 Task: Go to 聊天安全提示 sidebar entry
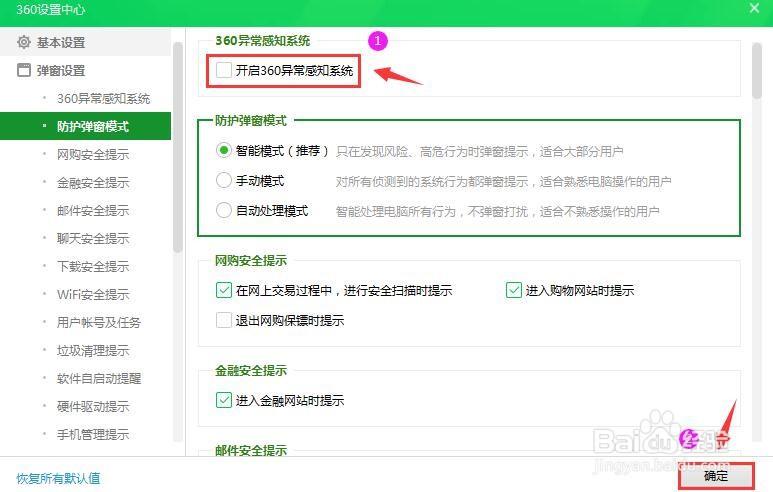93,239
